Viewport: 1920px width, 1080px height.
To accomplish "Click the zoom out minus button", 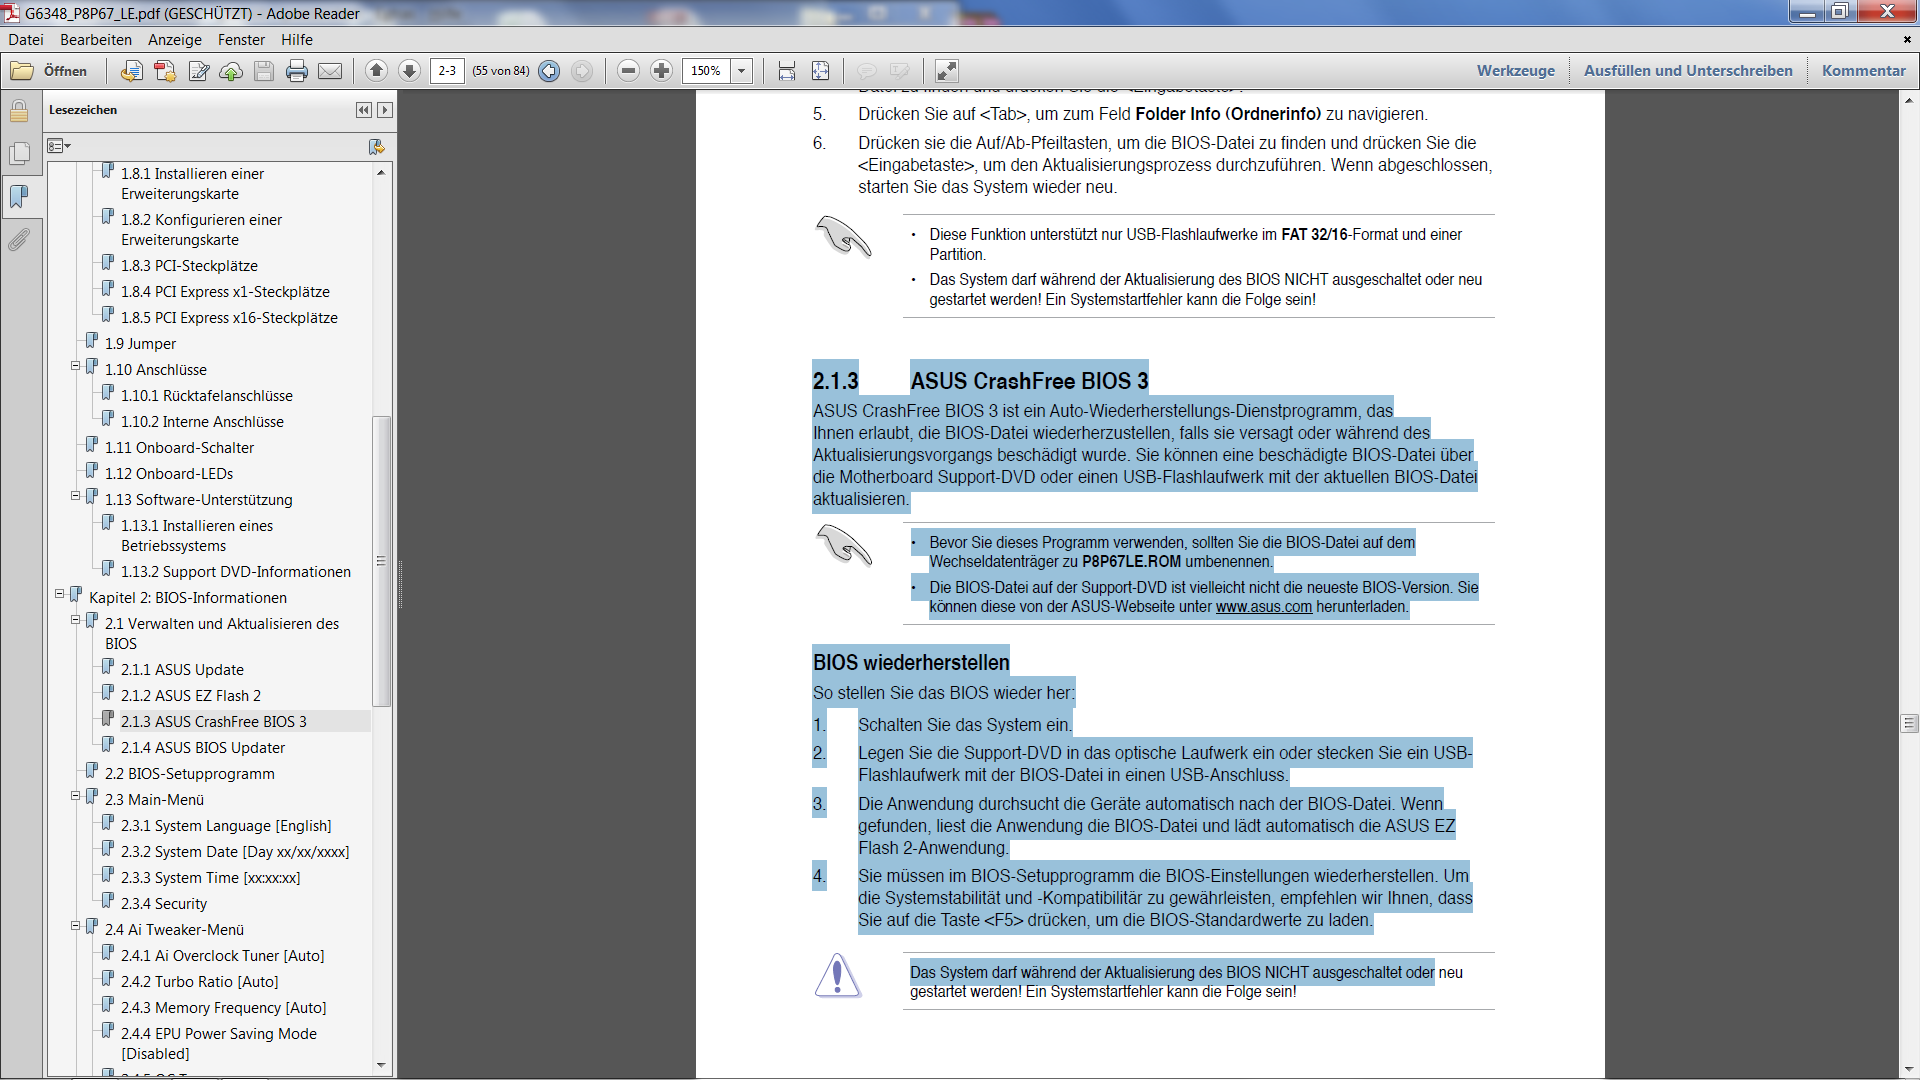I will [x=628, y=71].
